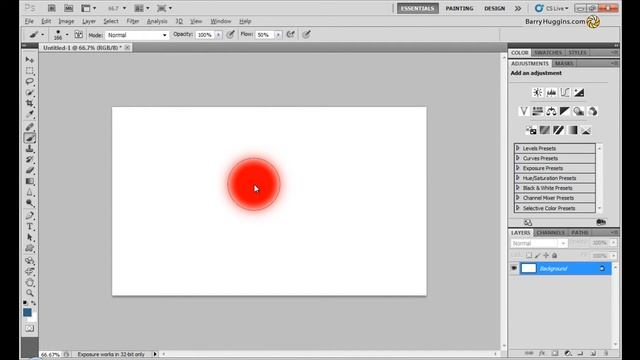Select the Rectangular Marquee tool
This screenshot has width=640, height=360.
pos(29,71)
